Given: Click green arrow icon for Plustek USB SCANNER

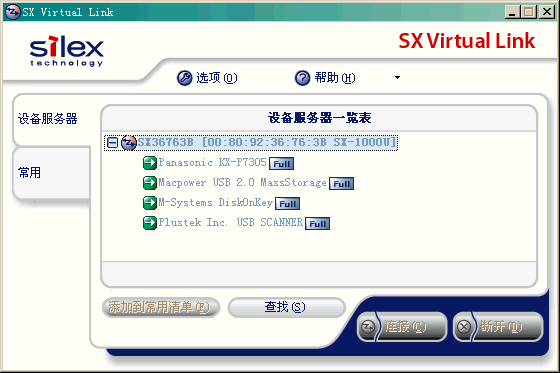Looking at the screenshot, I should (150, 223).
